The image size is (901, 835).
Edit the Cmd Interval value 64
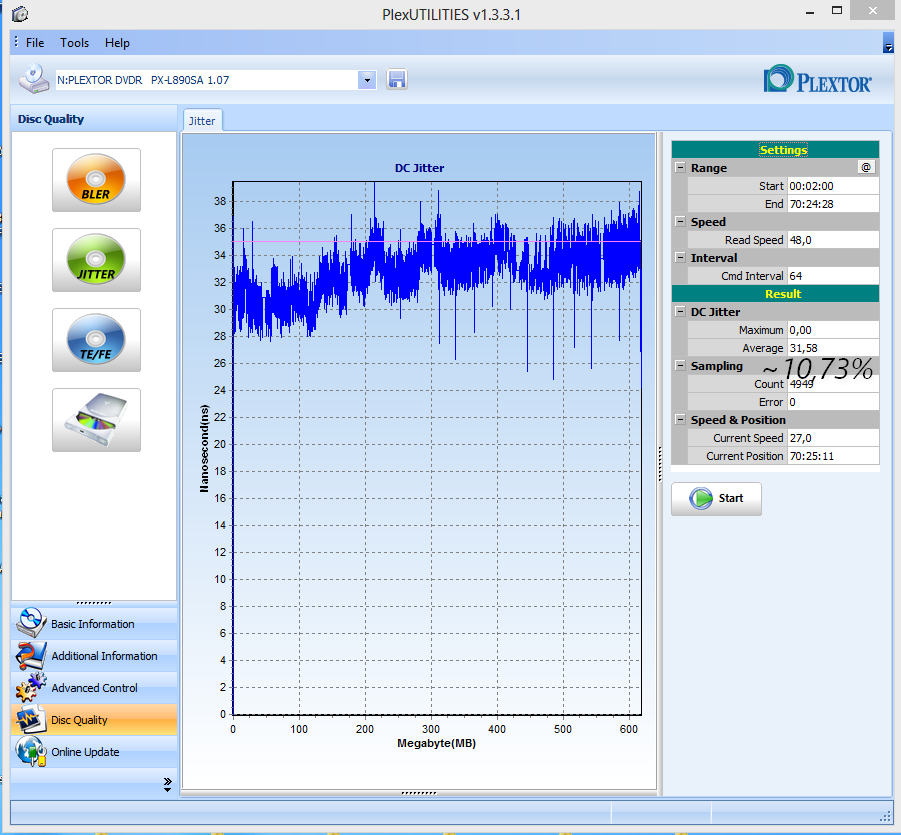point(833,276)
